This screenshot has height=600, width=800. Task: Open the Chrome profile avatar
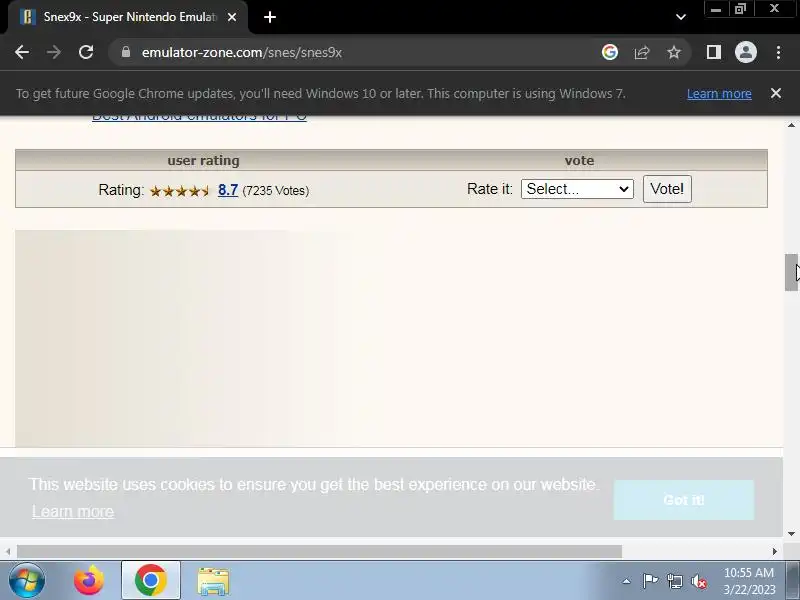tap(745, 52)
